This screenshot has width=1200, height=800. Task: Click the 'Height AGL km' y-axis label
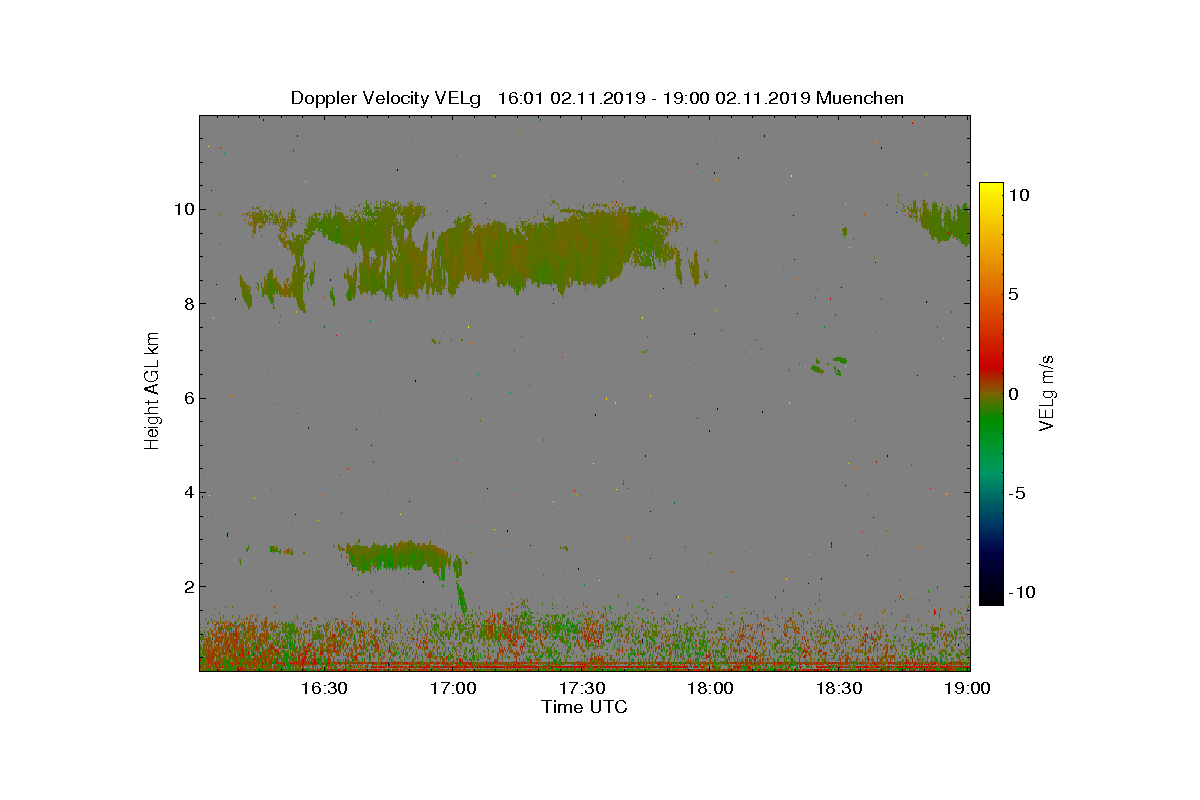click(x=152, y=392)
